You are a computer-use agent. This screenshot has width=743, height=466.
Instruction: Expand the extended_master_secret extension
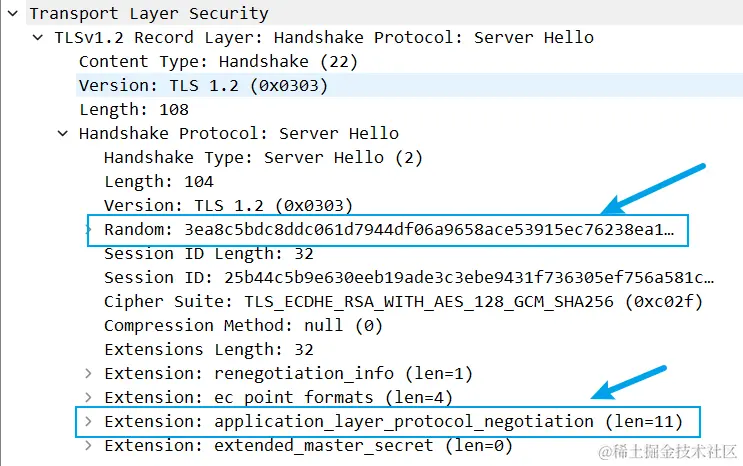(88, 446)
